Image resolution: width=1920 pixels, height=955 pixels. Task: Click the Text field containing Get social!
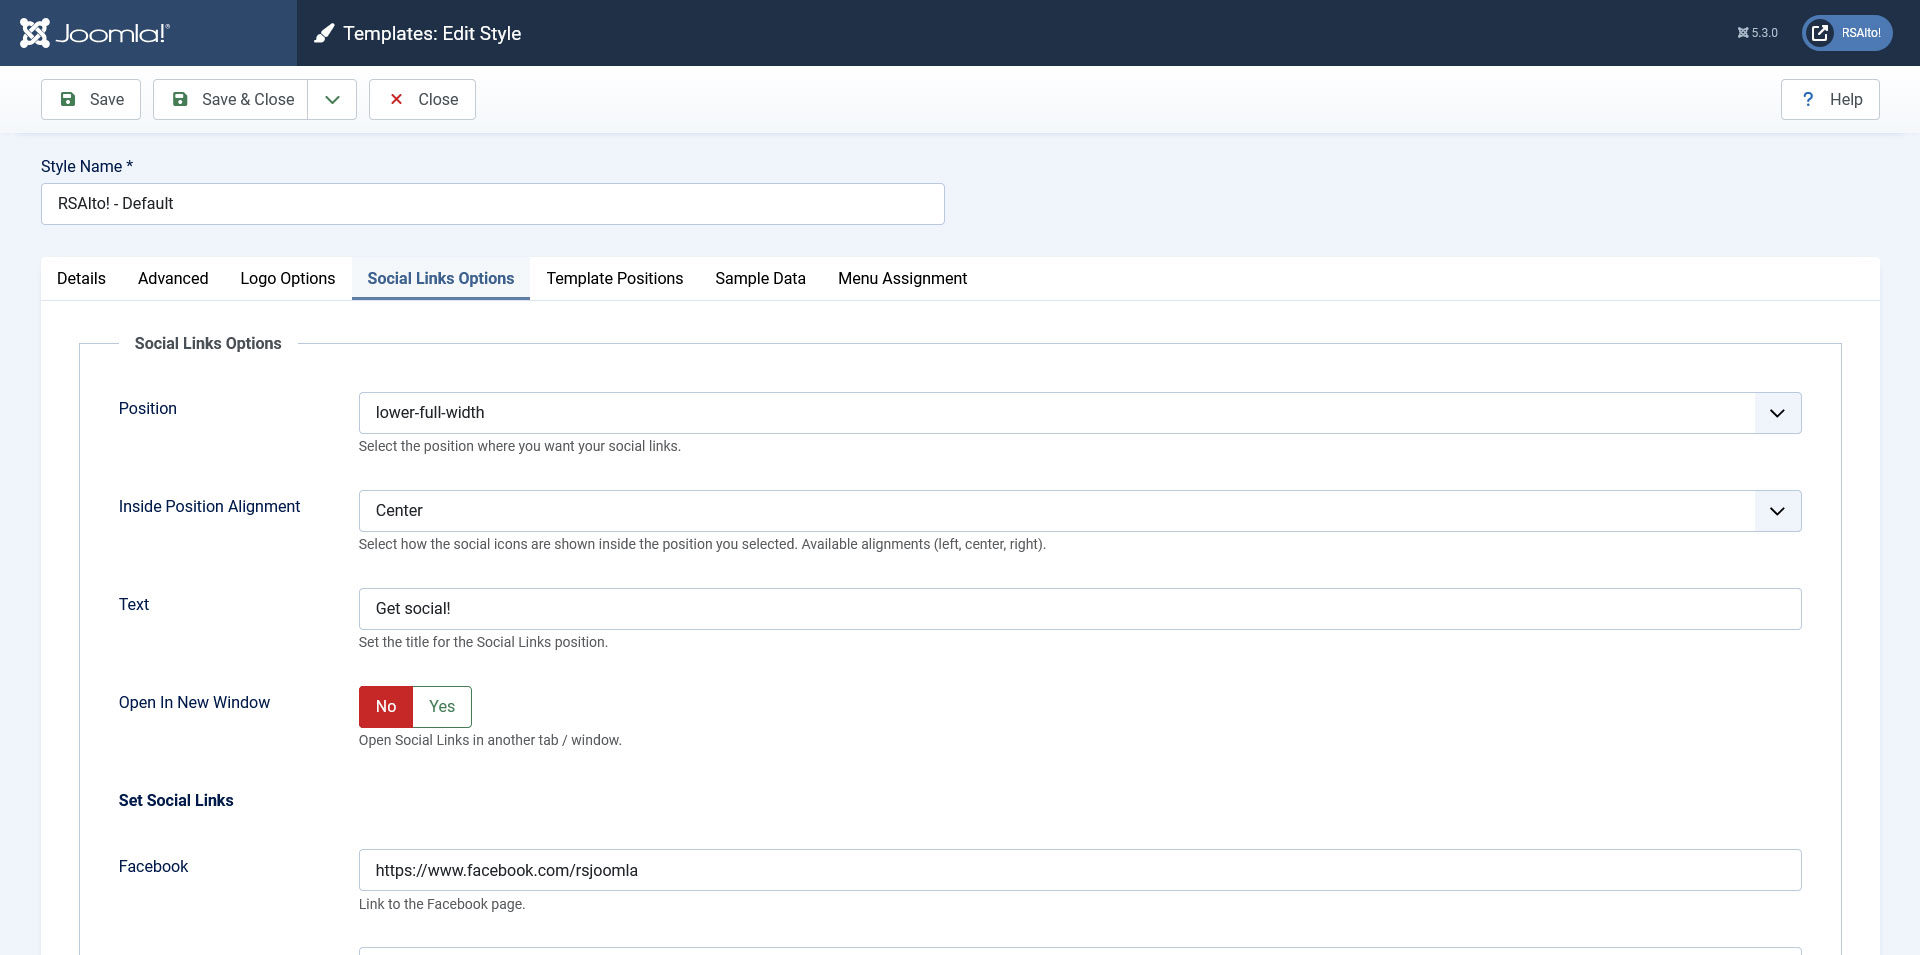coord(1080,609)
